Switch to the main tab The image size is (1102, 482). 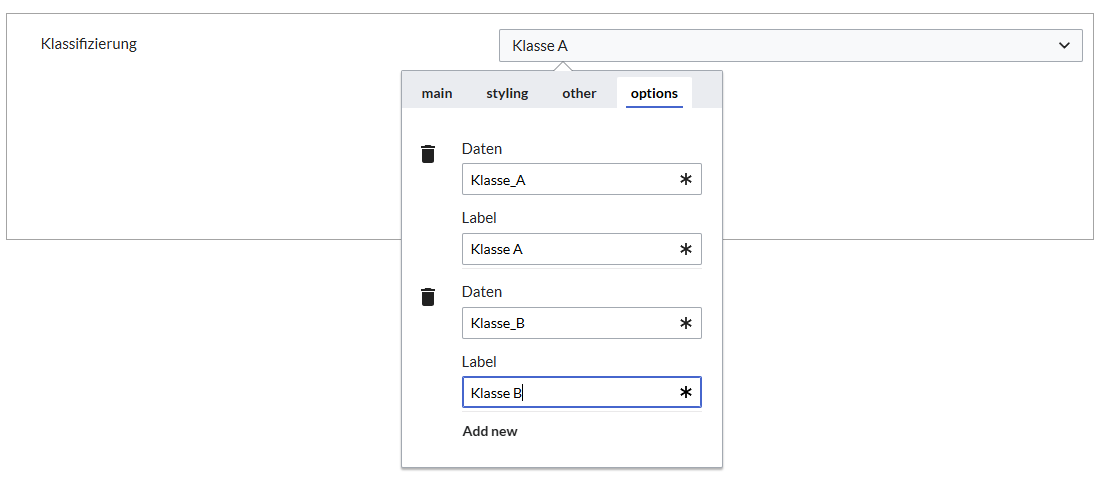click(437, 93)
